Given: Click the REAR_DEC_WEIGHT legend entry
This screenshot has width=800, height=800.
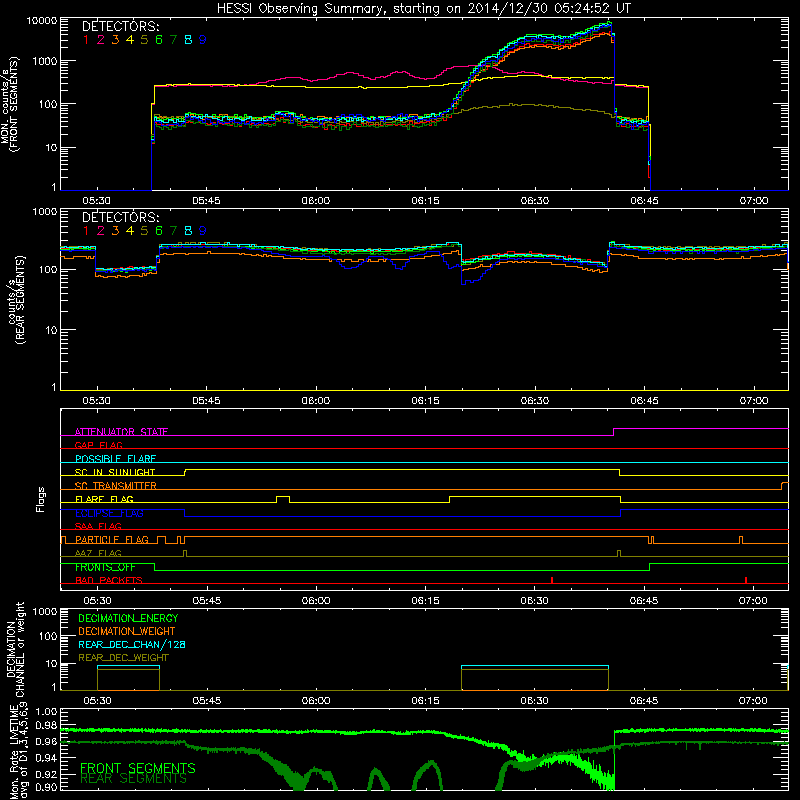Looking at the screenshot, I should point(123,658).
